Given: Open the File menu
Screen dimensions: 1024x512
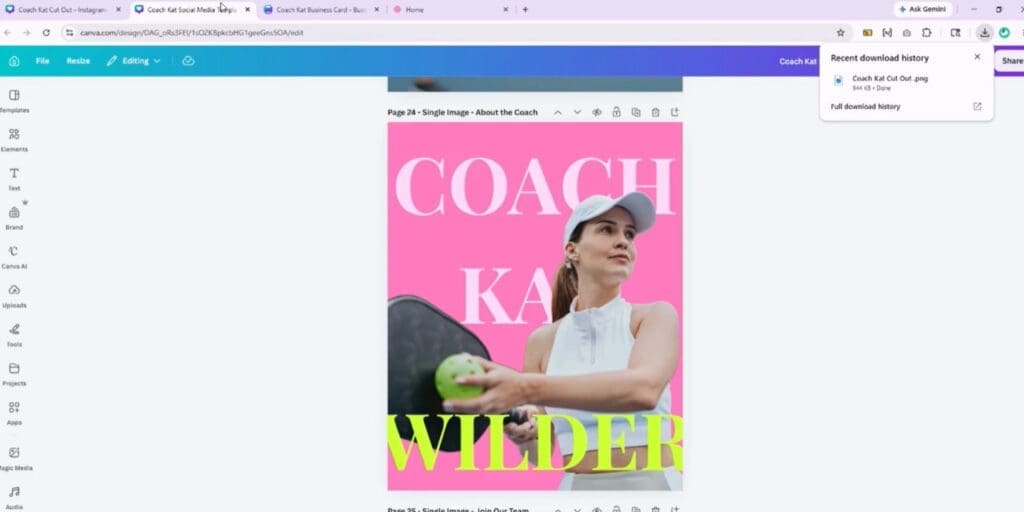Looking at the screenshot, I should click(42, 61).
